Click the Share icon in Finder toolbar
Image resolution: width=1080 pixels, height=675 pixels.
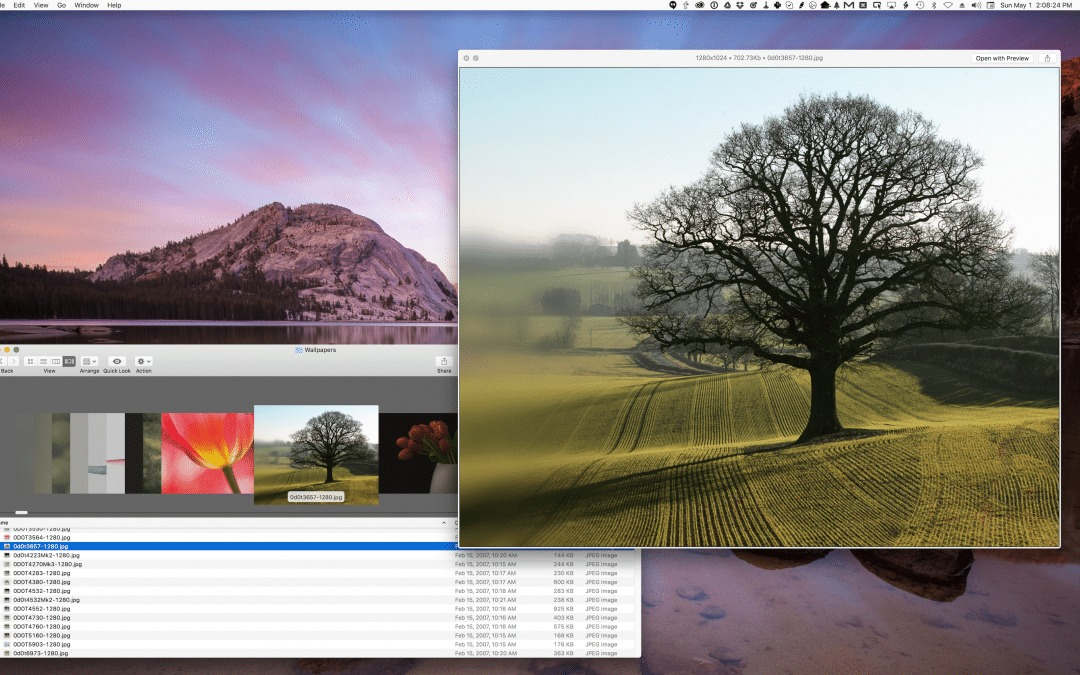pos(444,361)
